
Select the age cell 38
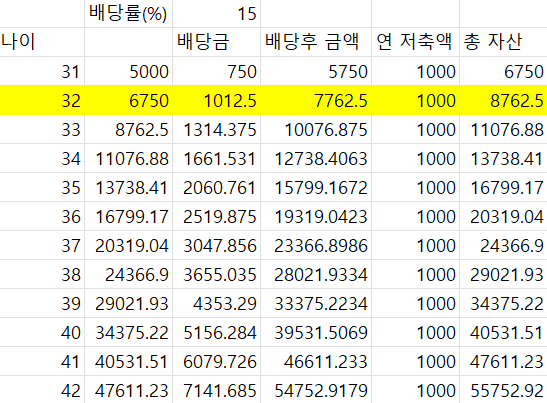42,274
